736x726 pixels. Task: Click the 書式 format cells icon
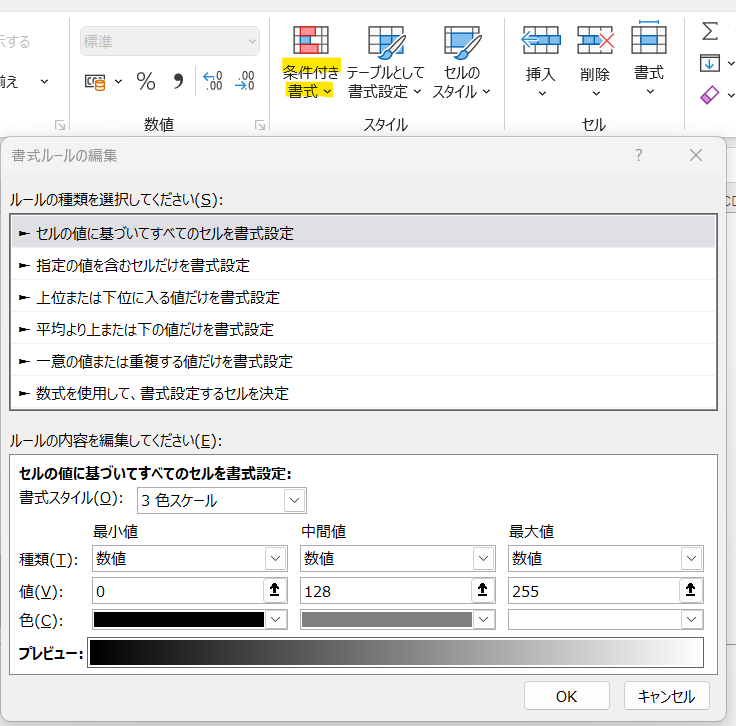649,40
